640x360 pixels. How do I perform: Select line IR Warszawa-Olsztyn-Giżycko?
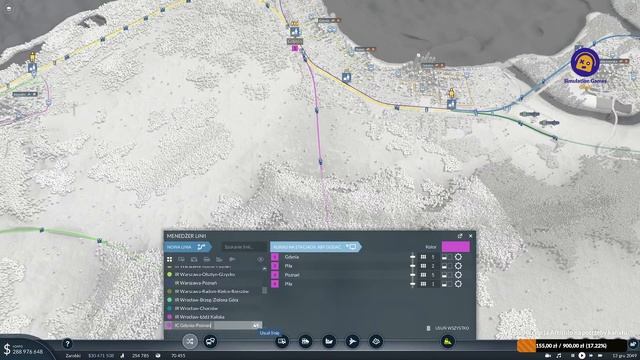coord(205,274)
